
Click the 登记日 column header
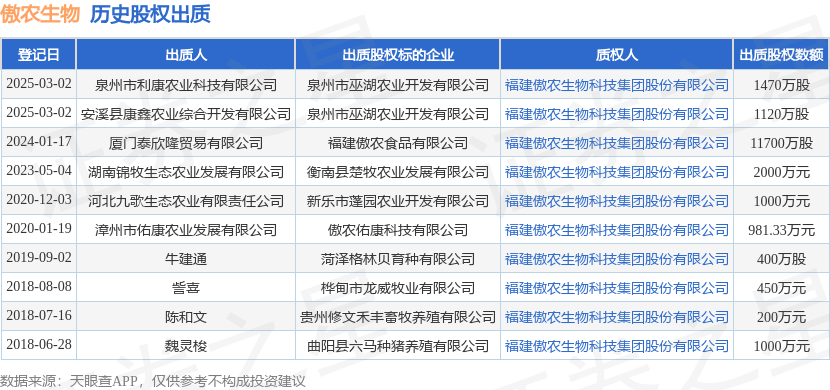tap(38, 55)
